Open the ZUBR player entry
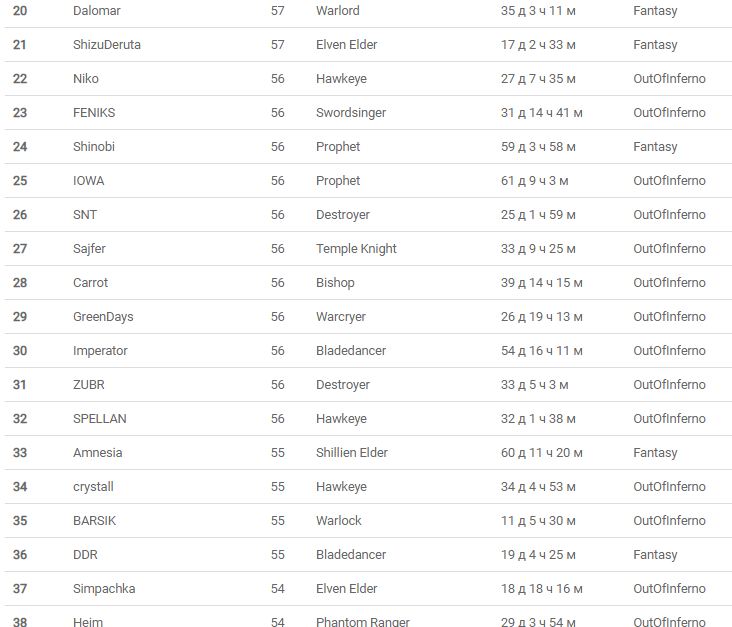Image resolution: width=732 pixels, height=627 pixels. (88, 385)
